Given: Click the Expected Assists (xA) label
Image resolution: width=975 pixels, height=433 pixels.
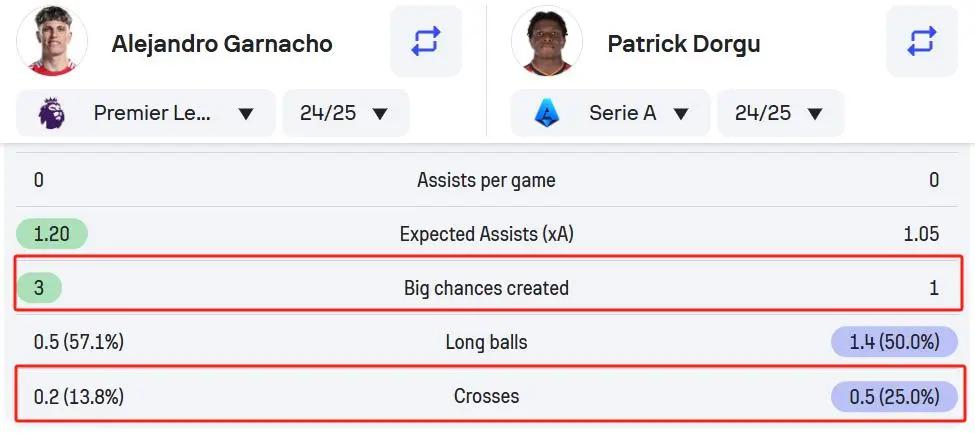Looking at the screenshot, I should coord(486,234).
